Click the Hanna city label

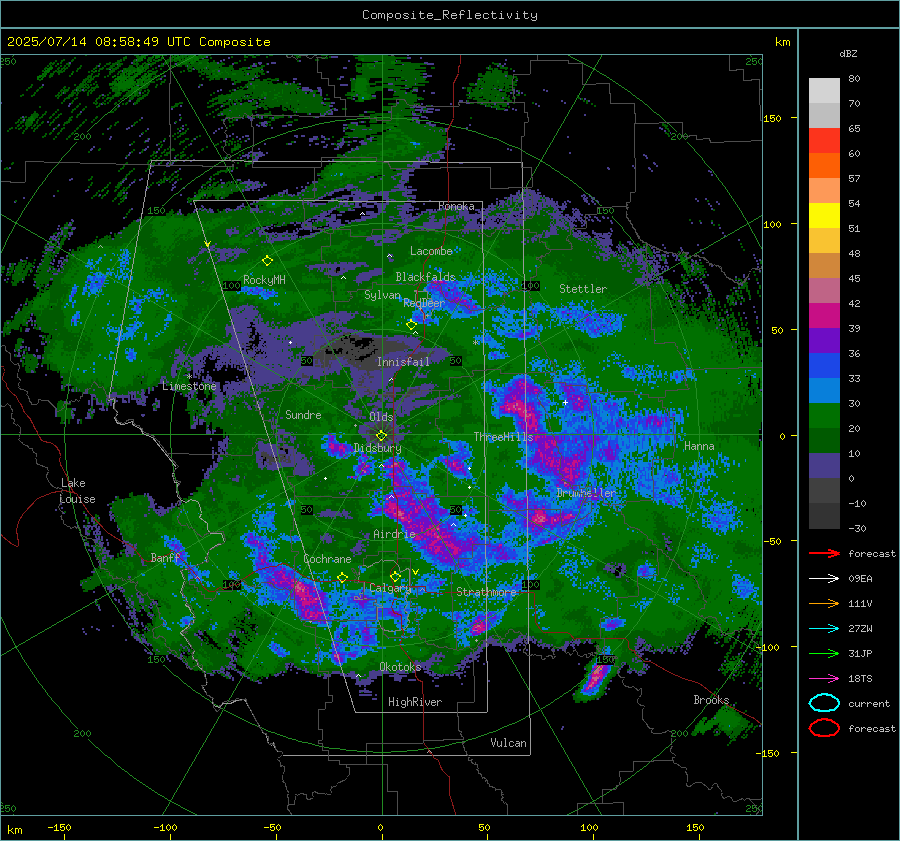(x=699, y=446)
